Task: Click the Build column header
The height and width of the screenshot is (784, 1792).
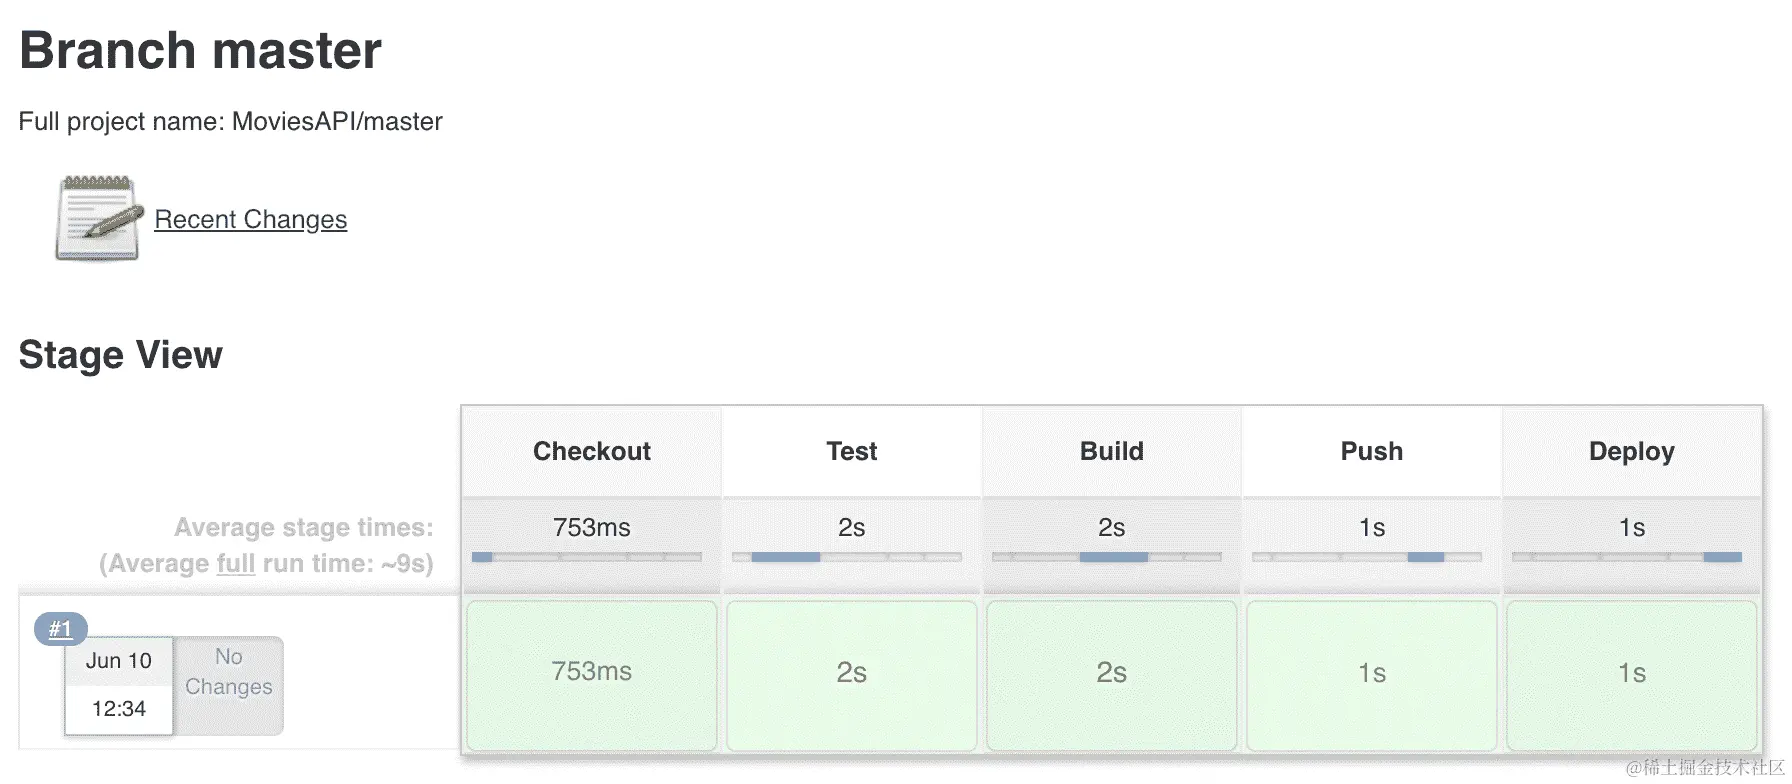Action: [1112, 451]
